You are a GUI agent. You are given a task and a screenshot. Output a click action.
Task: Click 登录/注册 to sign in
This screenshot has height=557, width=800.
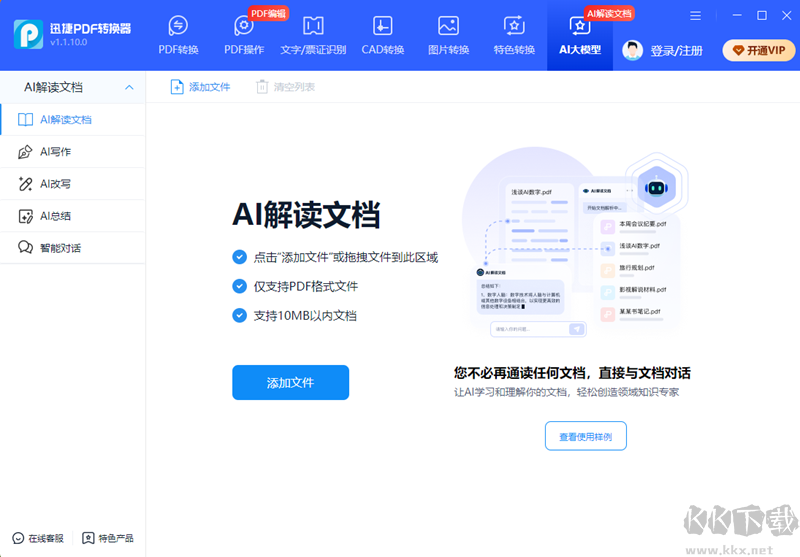pyautogui.click(x=677, y=50)
